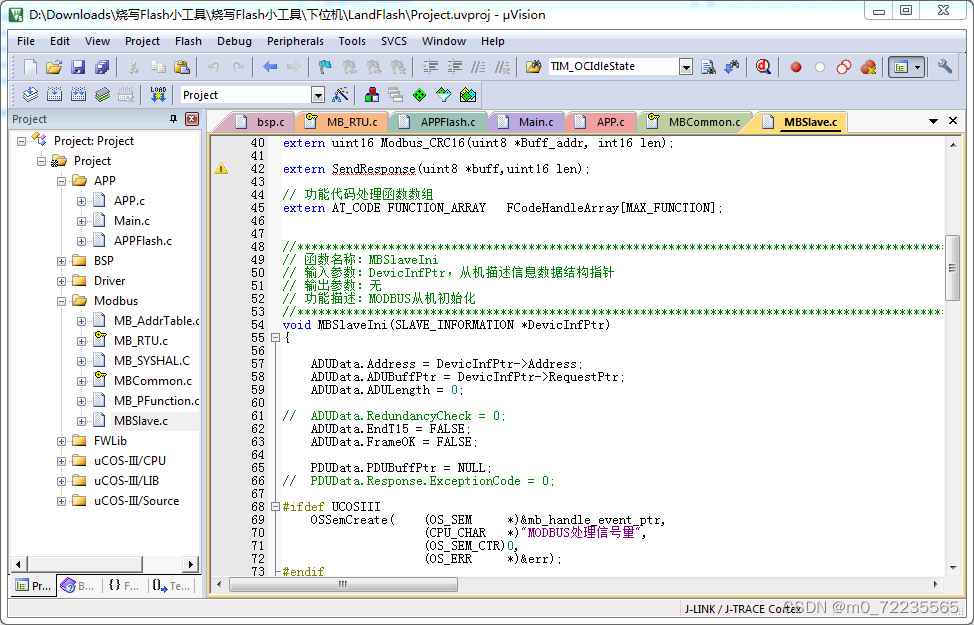Click the Paste clipboard icon

182,66
